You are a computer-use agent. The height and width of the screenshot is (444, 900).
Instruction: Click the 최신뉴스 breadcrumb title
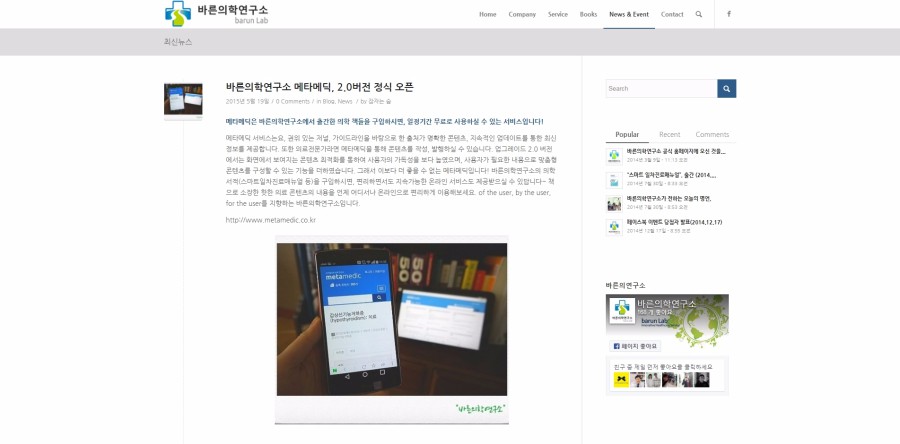[x=178, y=42]
